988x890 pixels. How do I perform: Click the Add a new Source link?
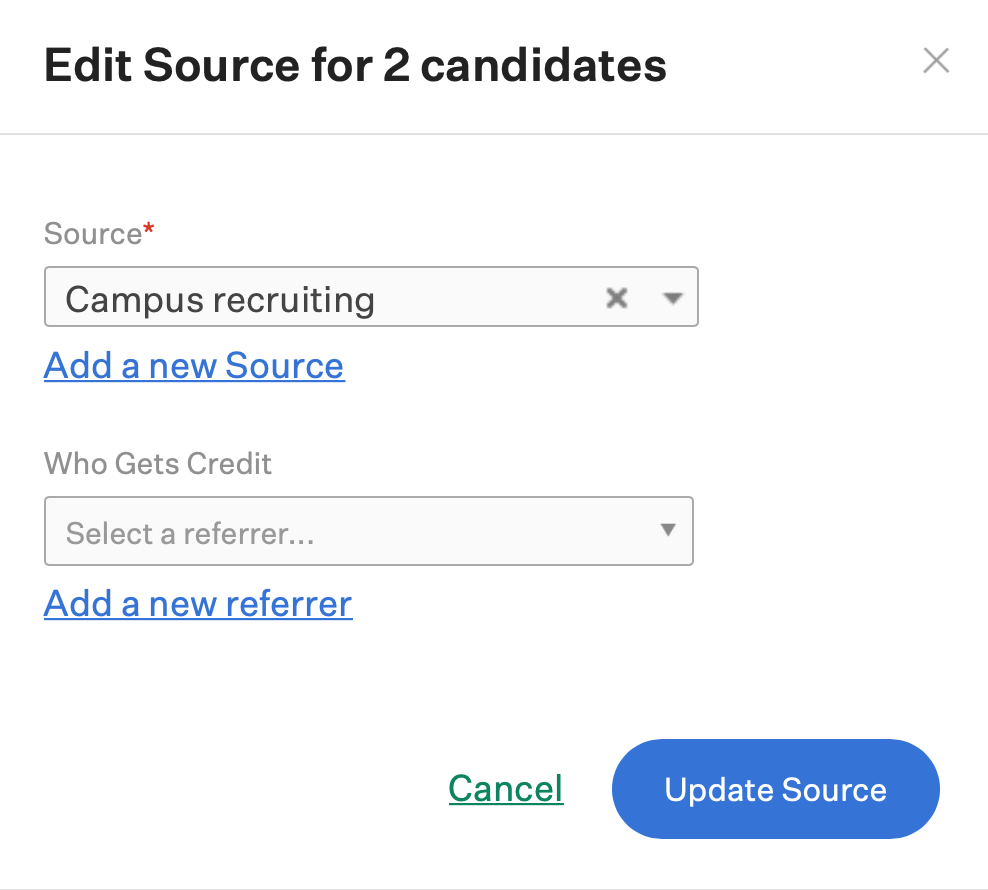click(194, 366)
